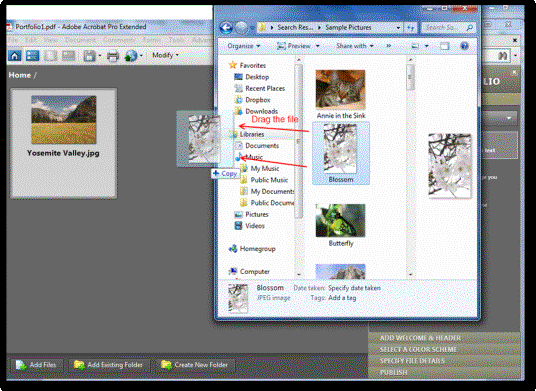The image size is (536, 391).
Task: Open the view options dropdown arrow
Action: tap(426, 46)
